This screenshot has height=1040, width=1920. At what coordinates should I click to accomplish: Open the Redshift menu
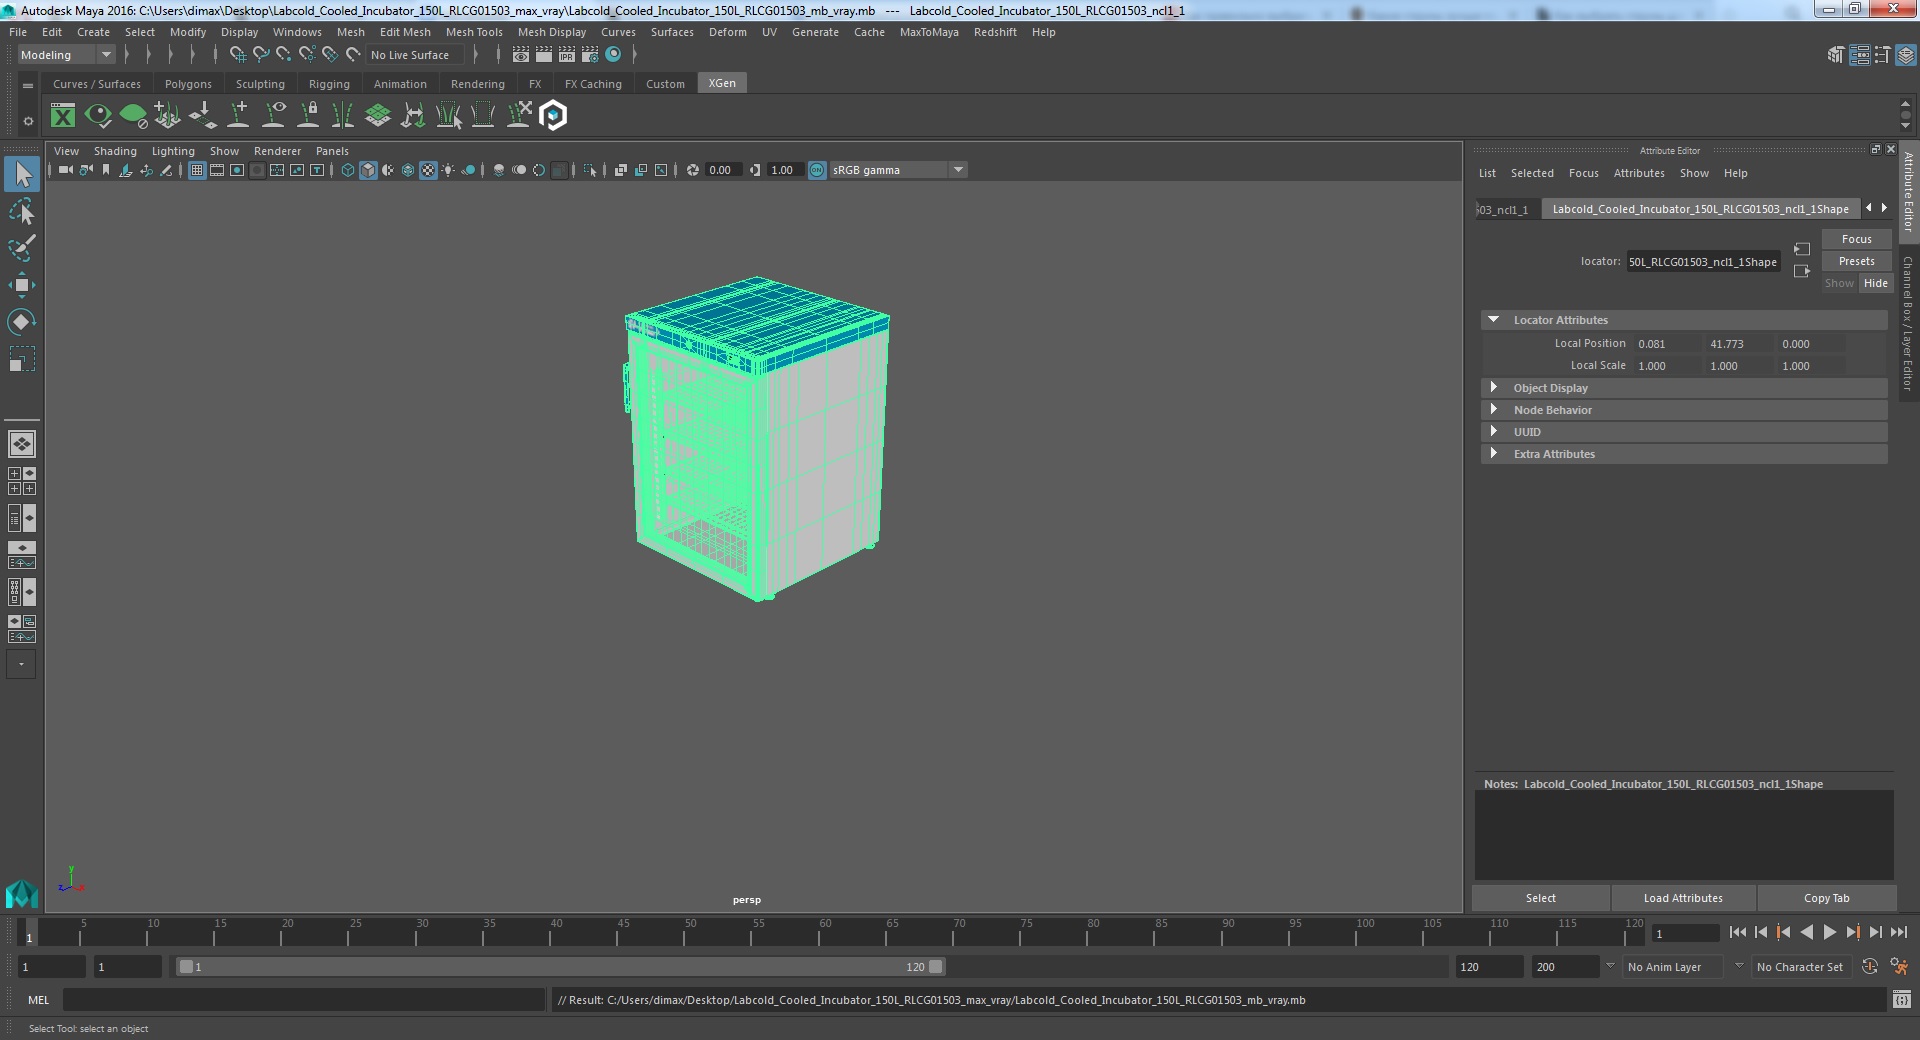click(x=995, y=32)
